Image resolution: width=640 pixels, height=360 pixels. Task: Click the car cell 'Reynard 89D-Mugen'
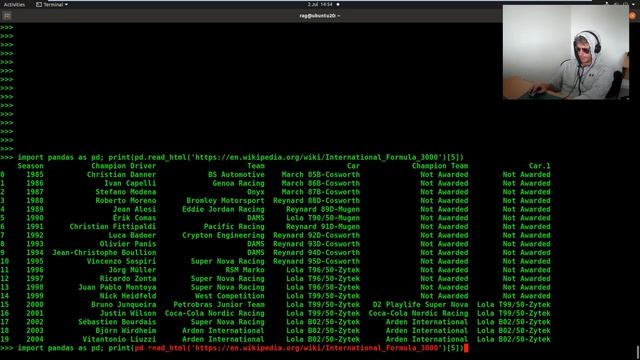point(323,209)
